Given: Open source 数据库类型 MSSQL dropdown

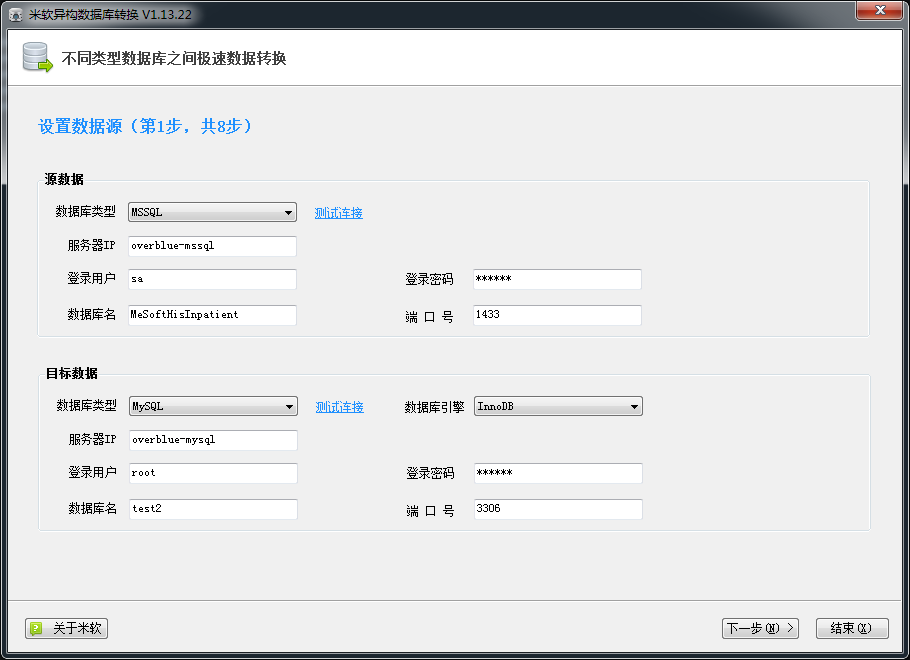Looking at the screenshot, I should click(212, 212).
